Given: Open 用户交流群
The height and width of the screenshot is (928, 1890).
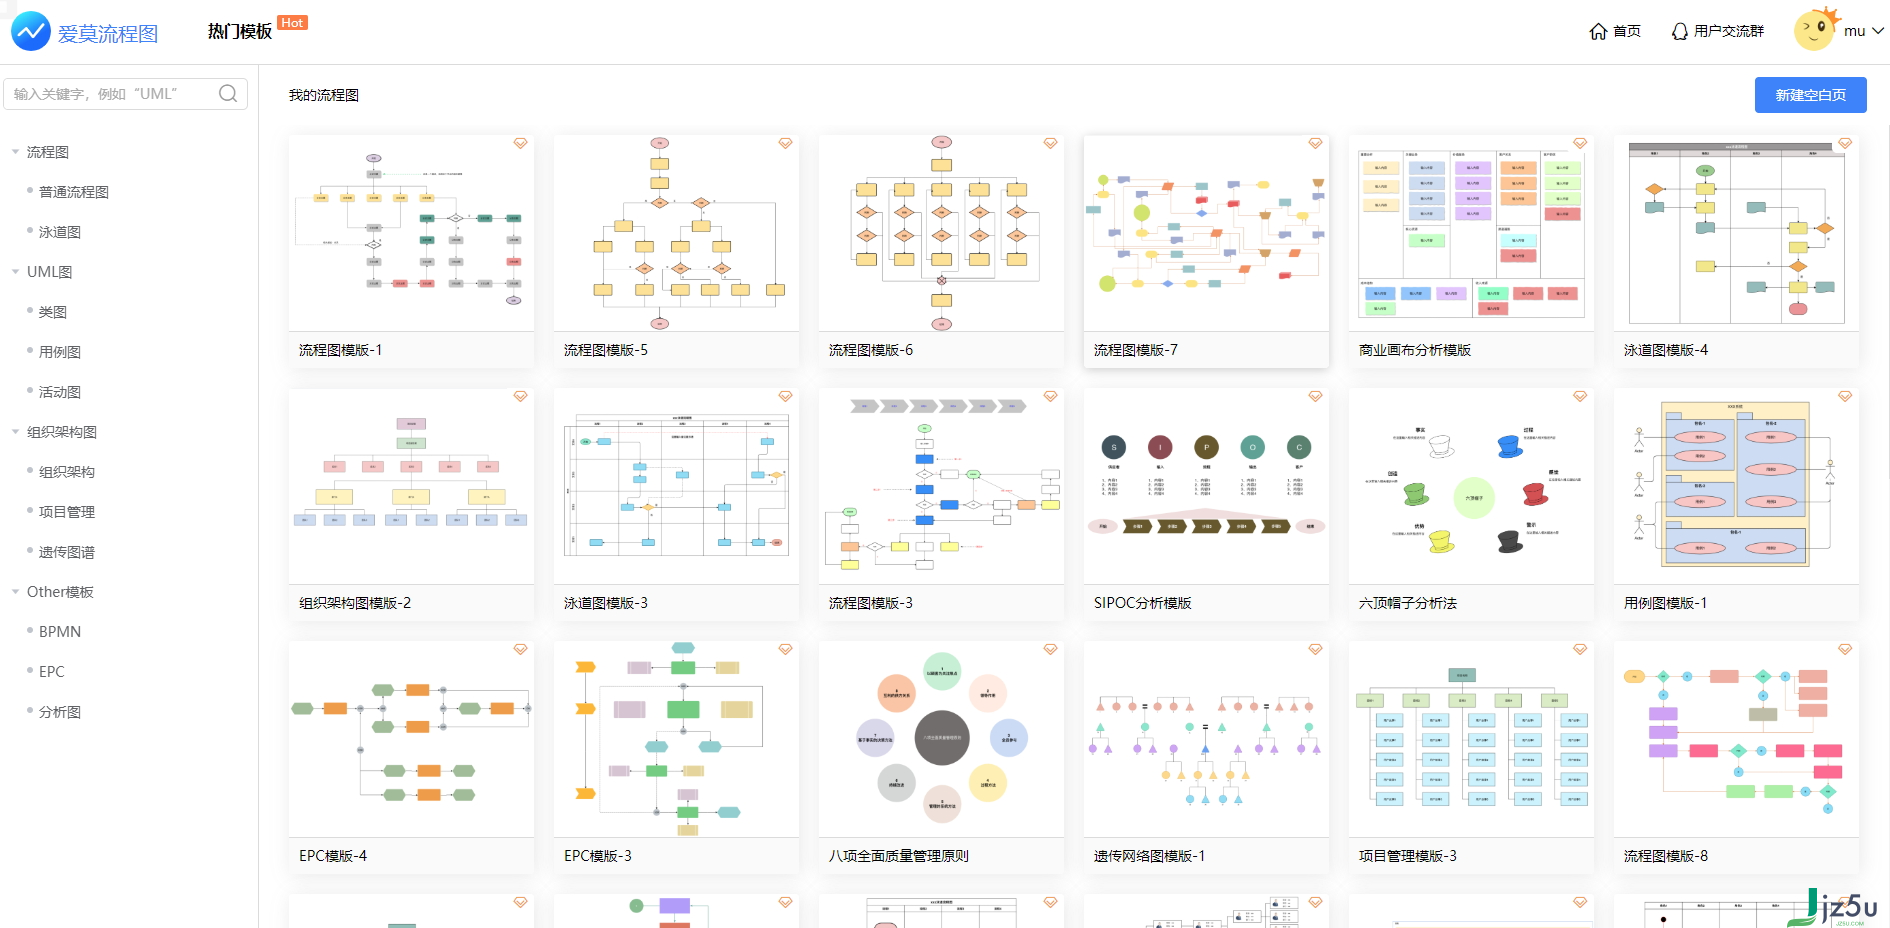Looking at the screenshot, I should pyautogui.click(x=1729, y=31).
